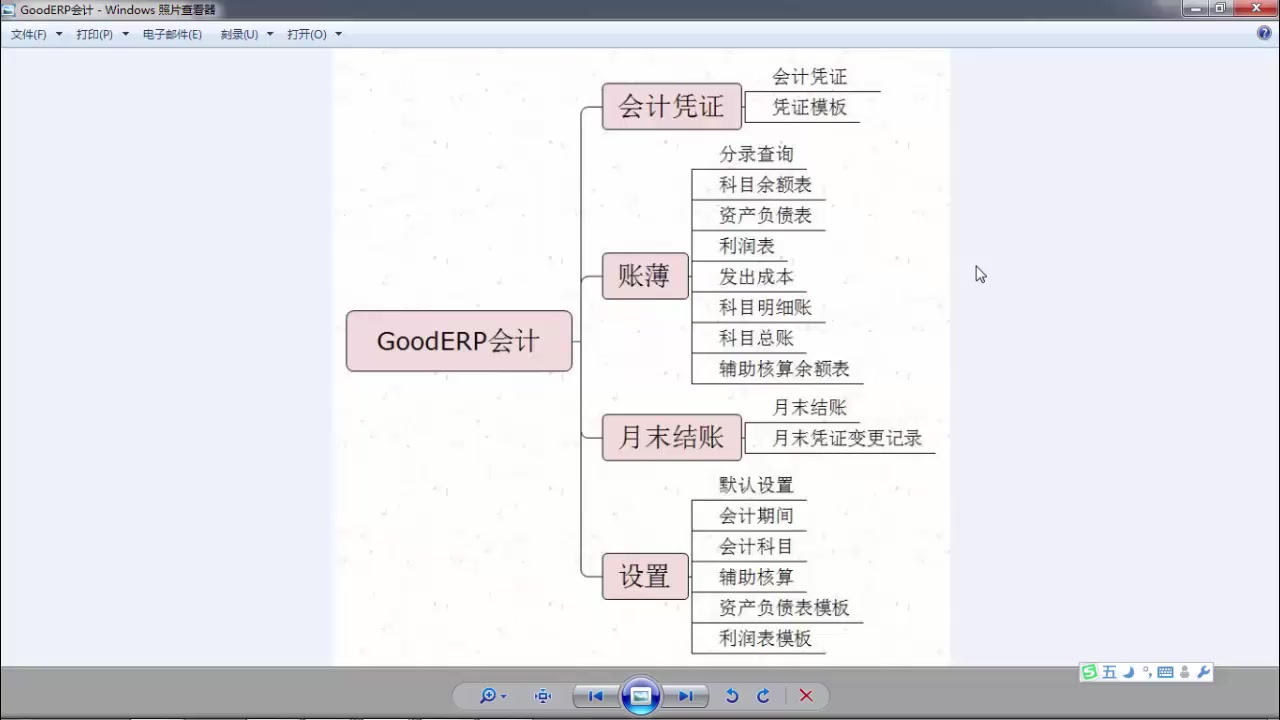Click the 会计科目 leaf text
Screen dimensions: 1280x720
[756, 546]
